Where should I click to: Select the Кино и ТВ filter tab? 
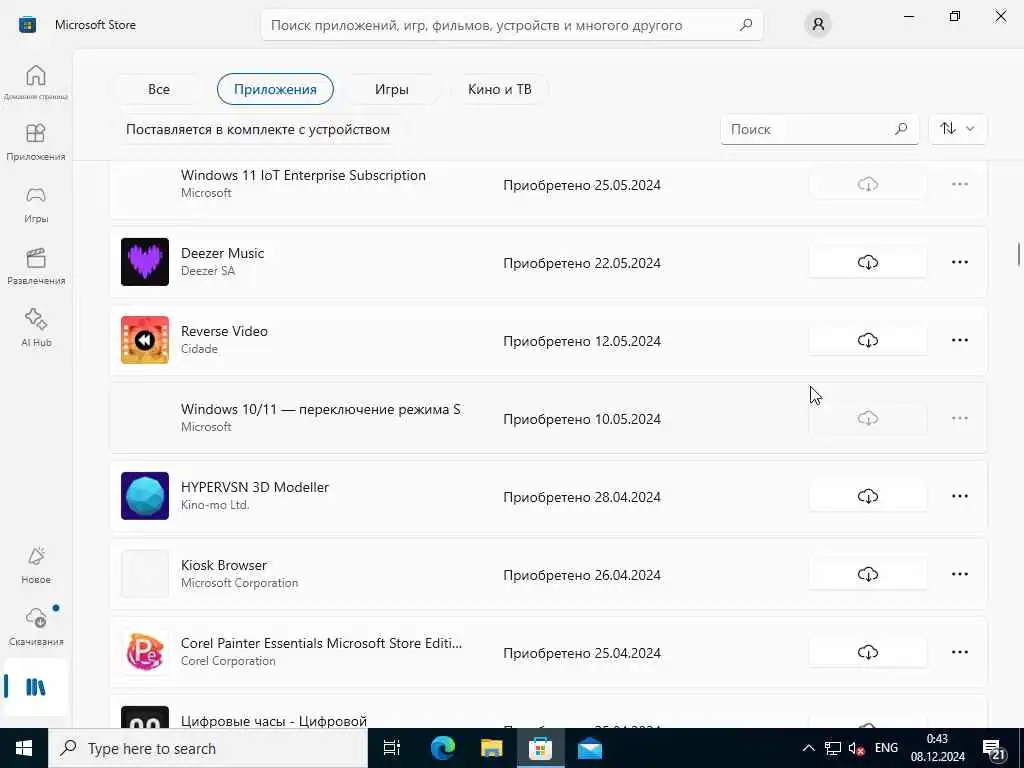click(x=500, y=89)
